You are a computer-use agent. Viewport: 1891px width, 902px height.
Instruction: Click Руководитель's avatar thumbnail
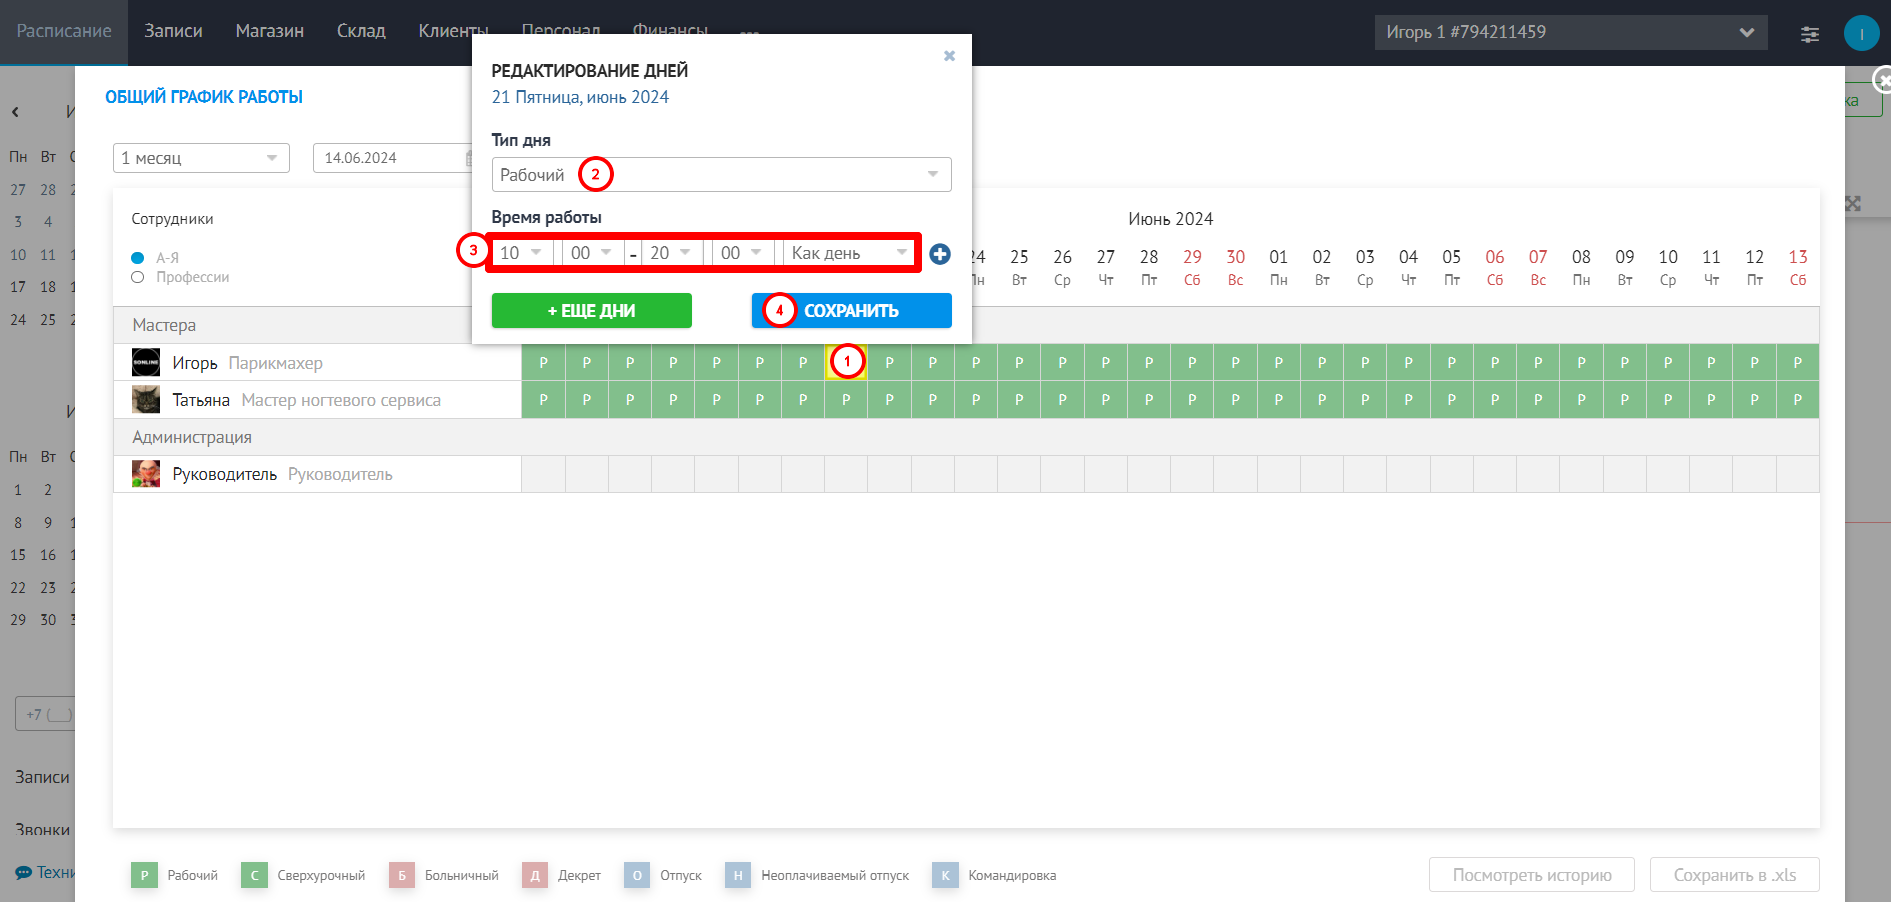[146, 474]
